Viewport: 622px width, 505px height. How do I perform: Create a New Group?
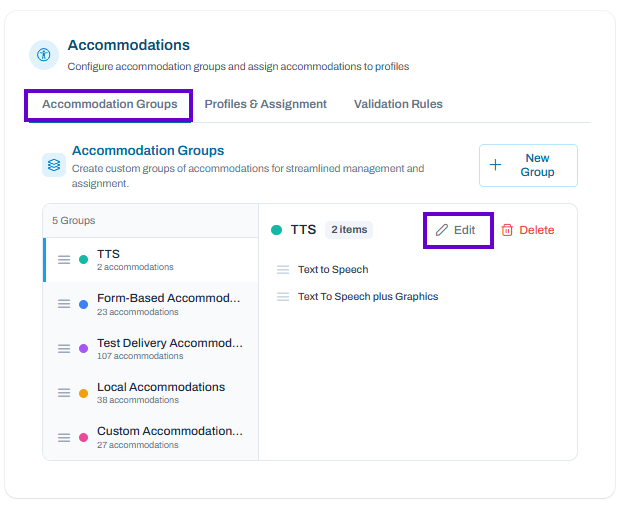pyautogui.click(x=528, y=165)
